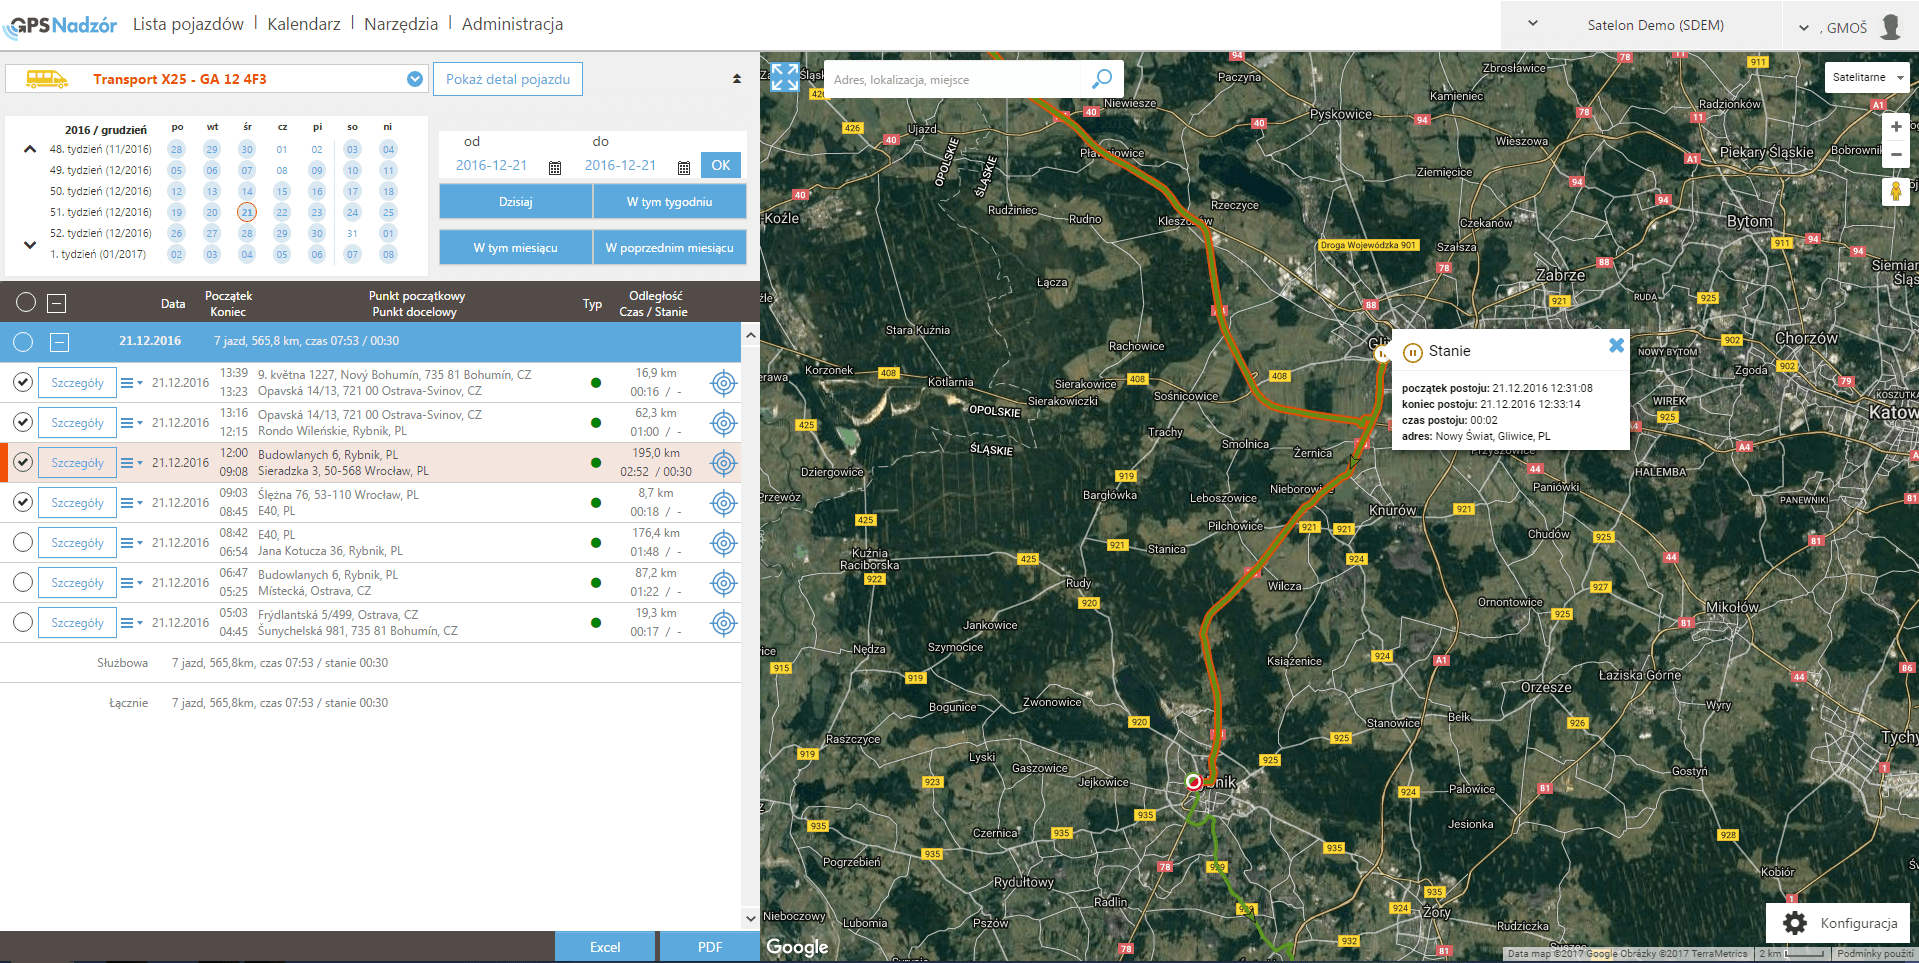Locate the Frýdlantská to Šunychelská trip

tap(723, 623)
